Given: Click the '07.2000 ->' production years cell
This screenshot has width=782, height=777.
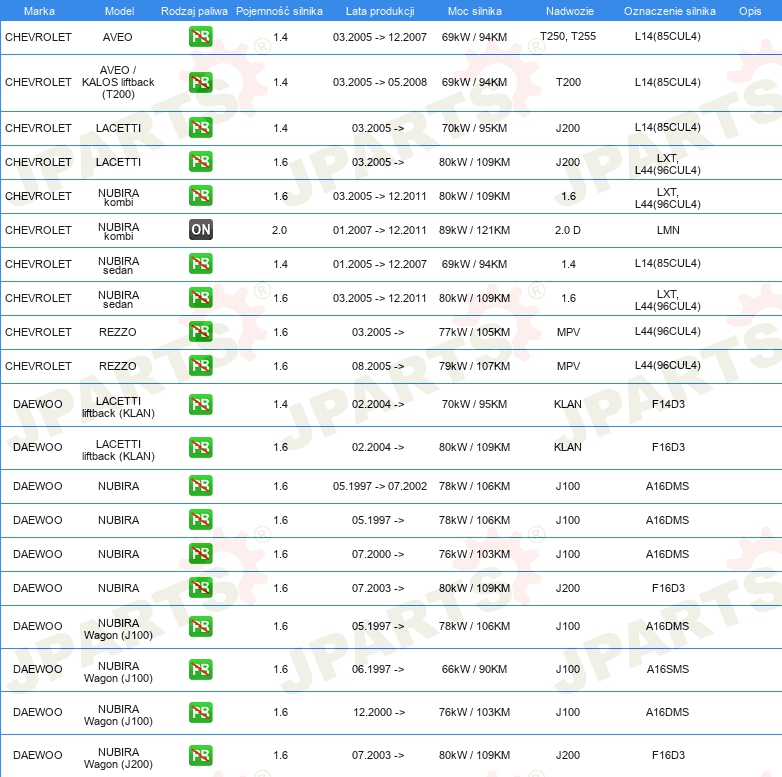Looking at the screenshot, I should 378,554.
